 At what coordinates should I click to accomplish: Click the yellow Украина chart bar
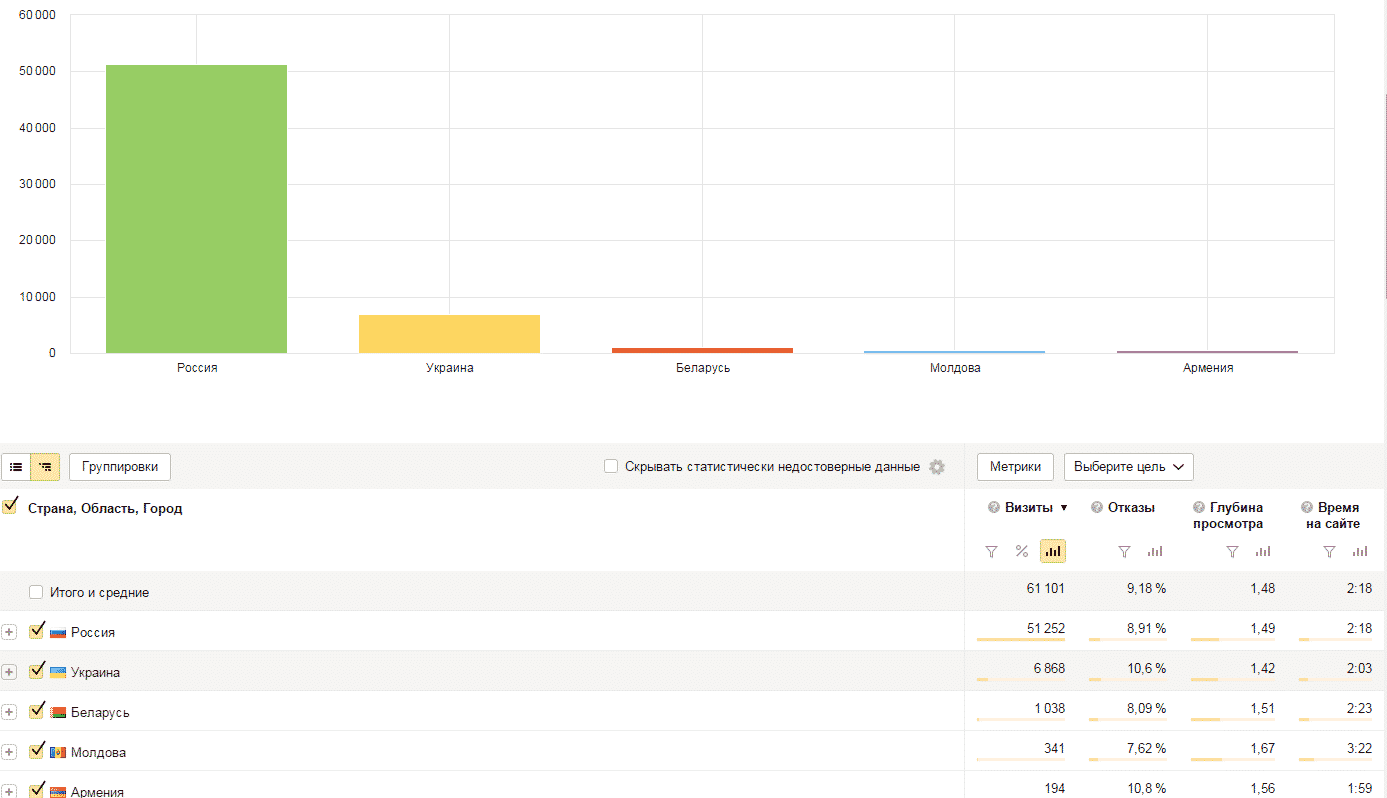(x=449, y=334)
